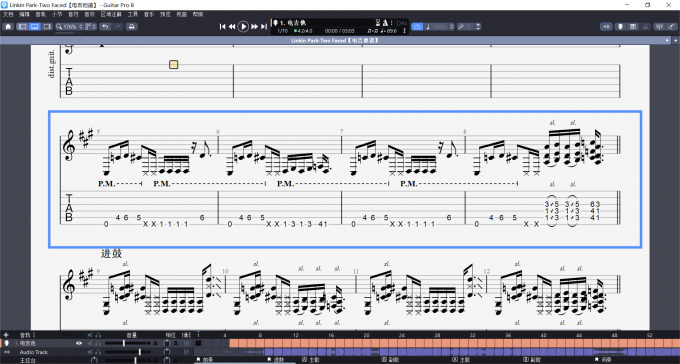This screenshot has height=364, width=680.
Task: Adjust the 电吉他 track volume slider
Action: (x=128, y=343)
